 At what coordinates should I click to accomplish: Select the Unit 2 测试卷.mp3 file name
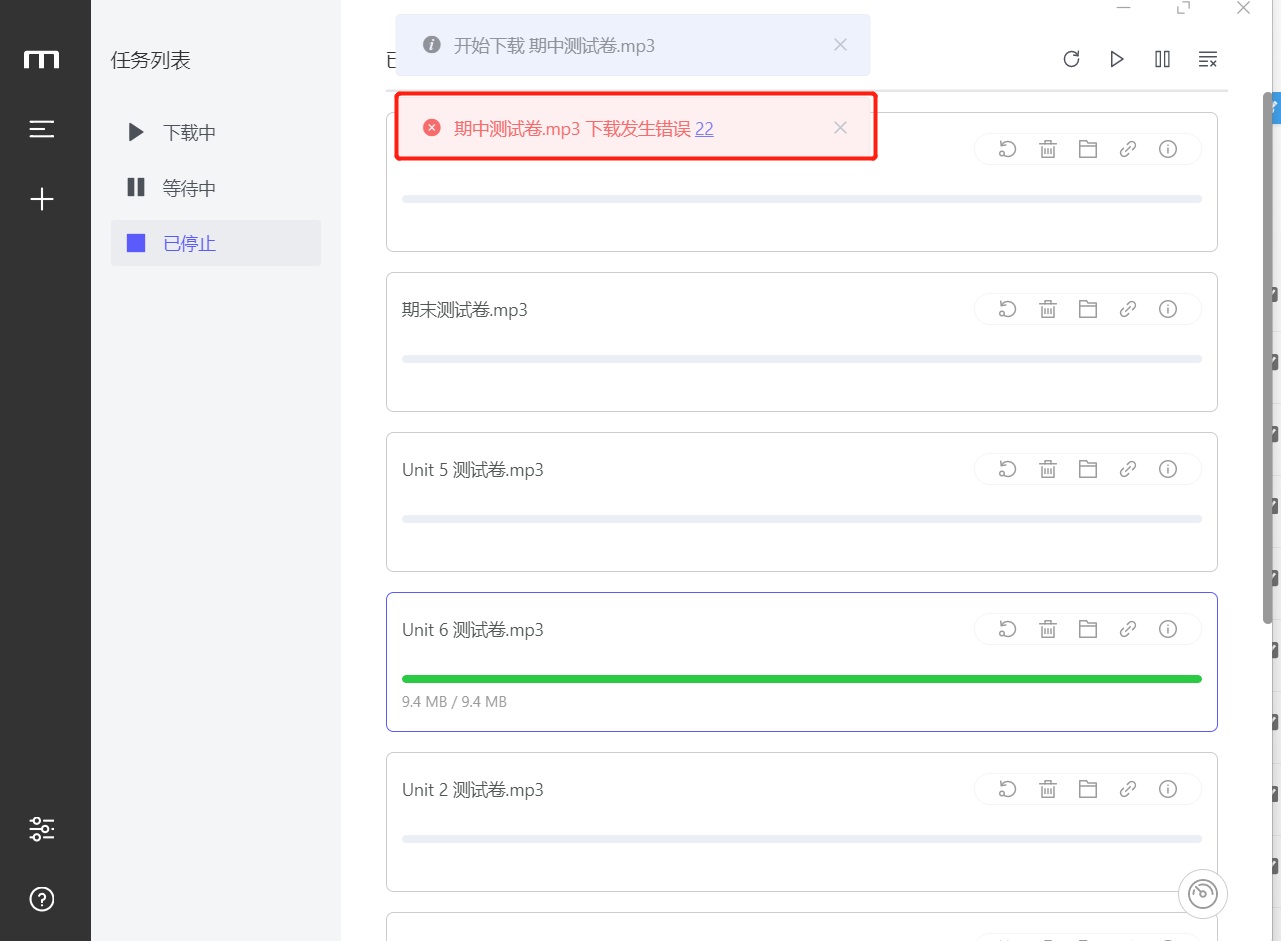[473, 790]
